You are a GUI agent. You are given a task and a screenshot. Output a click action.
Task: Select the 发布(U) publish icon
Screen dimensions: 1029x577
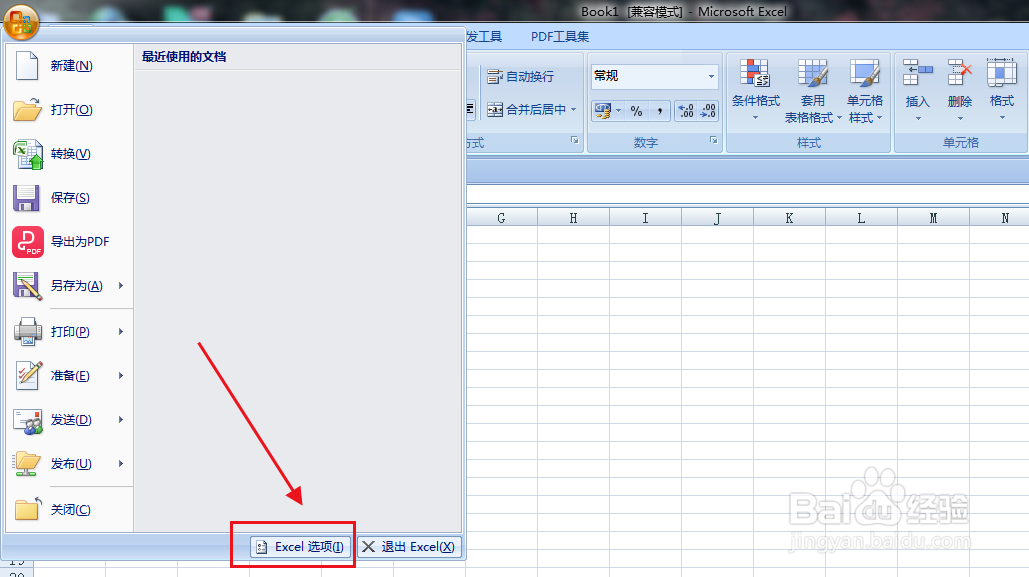(x=27, y=463)
